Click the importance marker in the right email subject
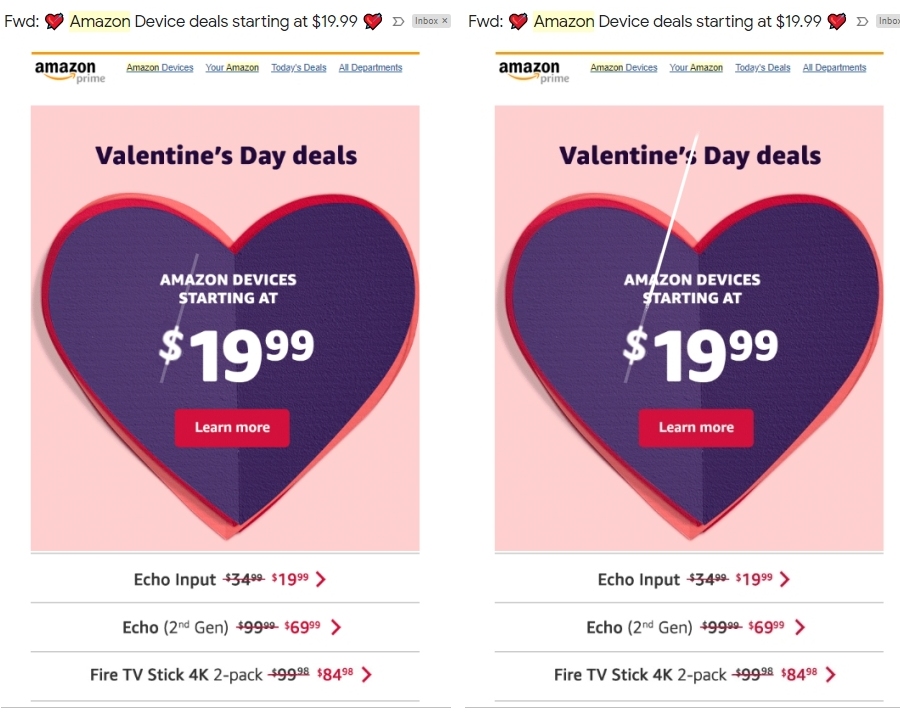The image size is (900, 716). click(x=862, y=21)
